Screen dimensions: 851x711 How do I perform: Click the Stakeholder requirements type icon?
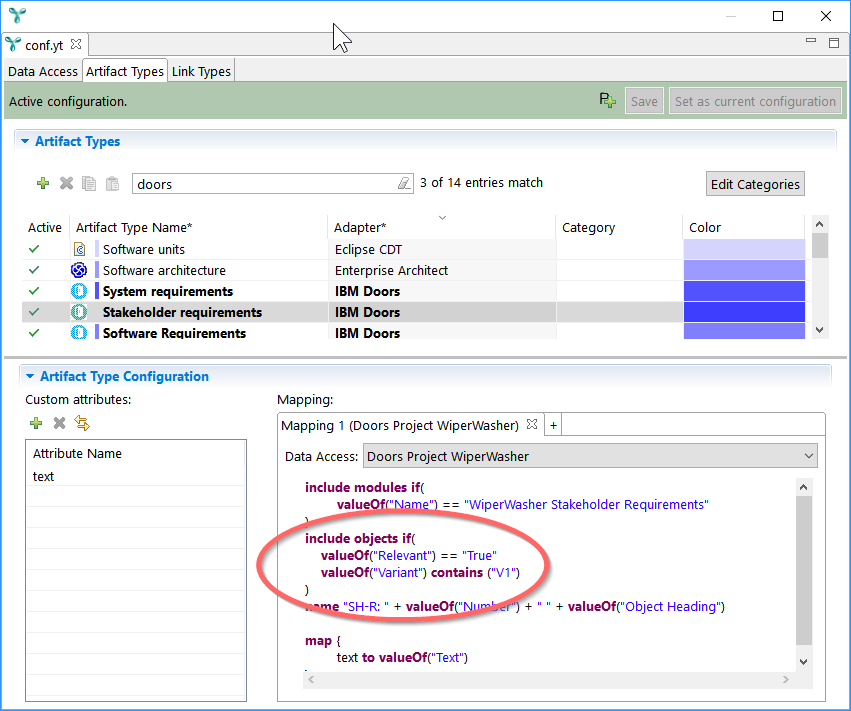[79, 312]
